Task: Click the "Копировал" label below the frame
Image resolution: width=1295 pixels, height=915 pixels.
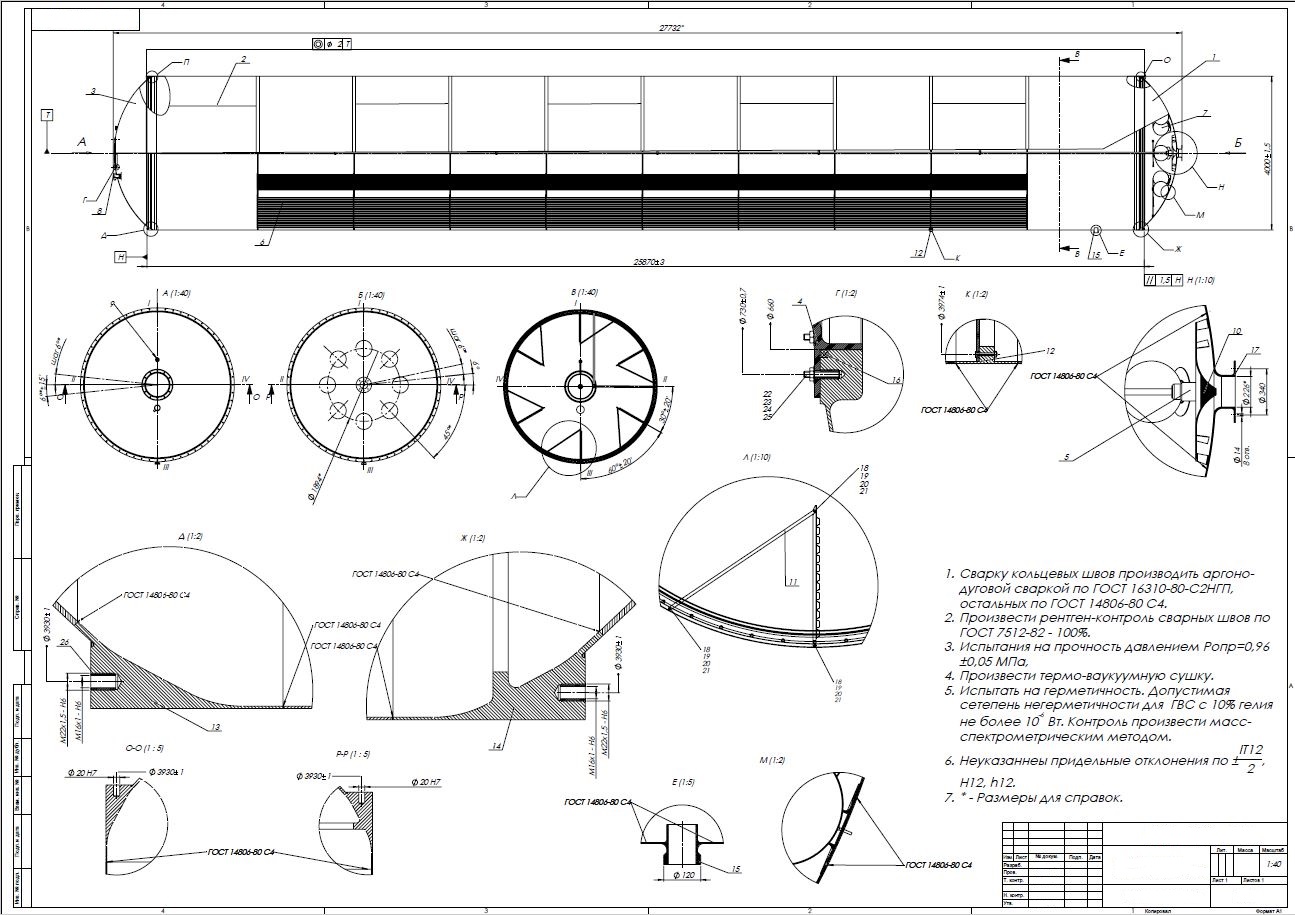Action: [x=1160, y=910]
